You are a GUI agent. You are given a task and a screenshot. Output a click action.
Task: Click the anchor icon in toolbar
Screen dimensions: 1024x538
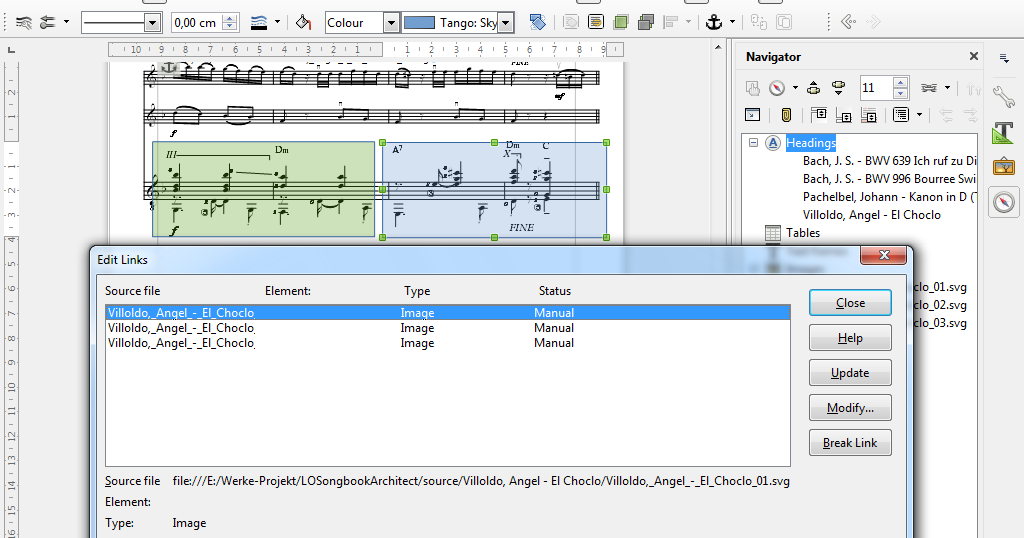click(714, 23)
